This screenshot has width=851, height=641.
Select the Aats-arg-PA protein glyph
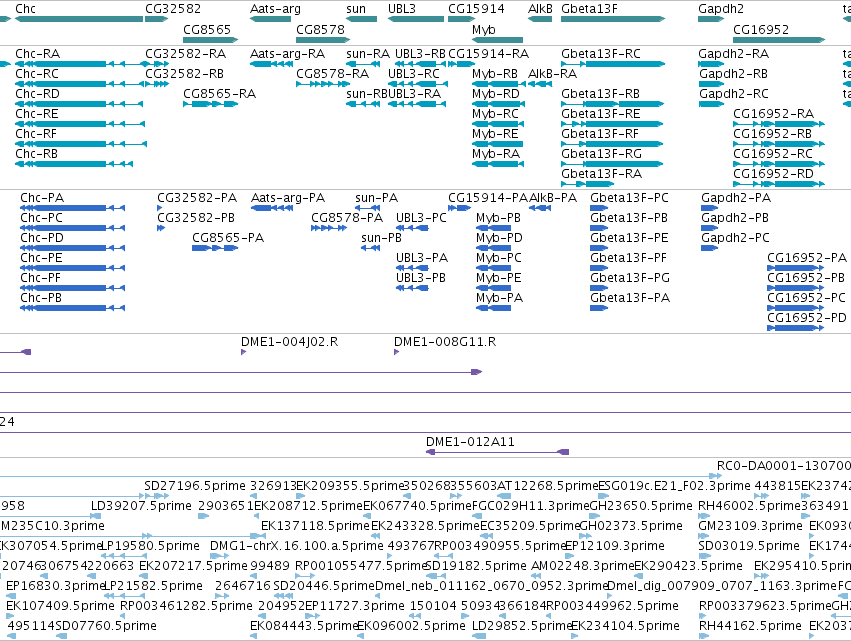point(272,208)
